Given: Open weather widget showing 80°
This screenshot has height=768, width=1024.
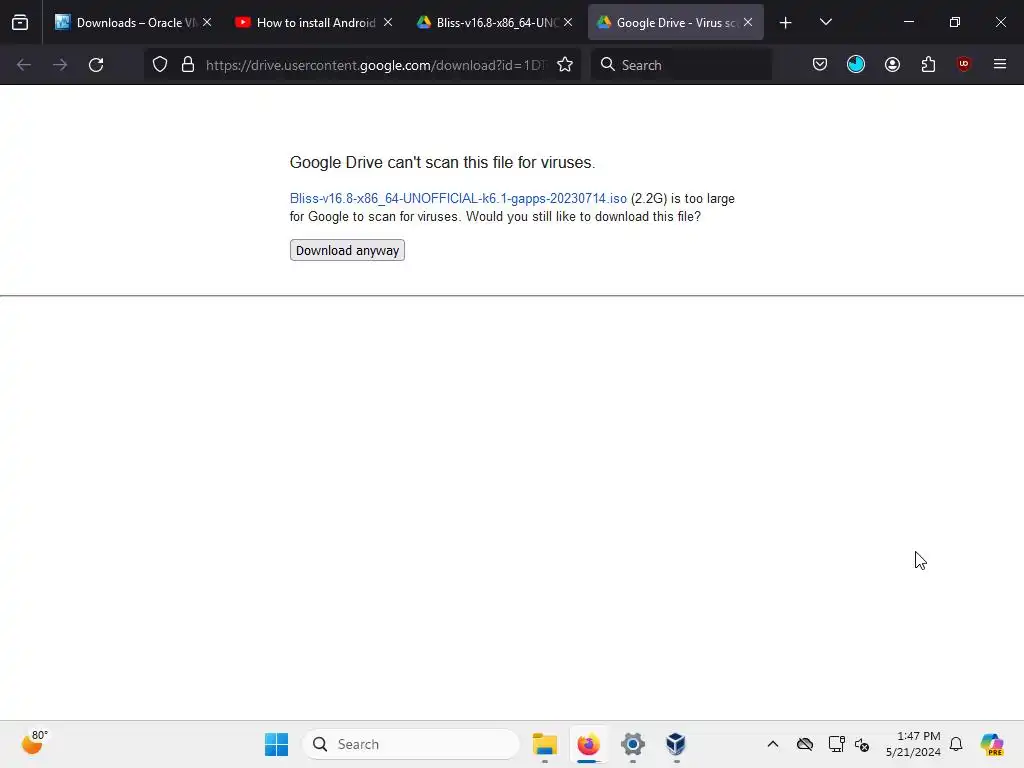Looking at the screenshot, I should click(x=34, y=743).
